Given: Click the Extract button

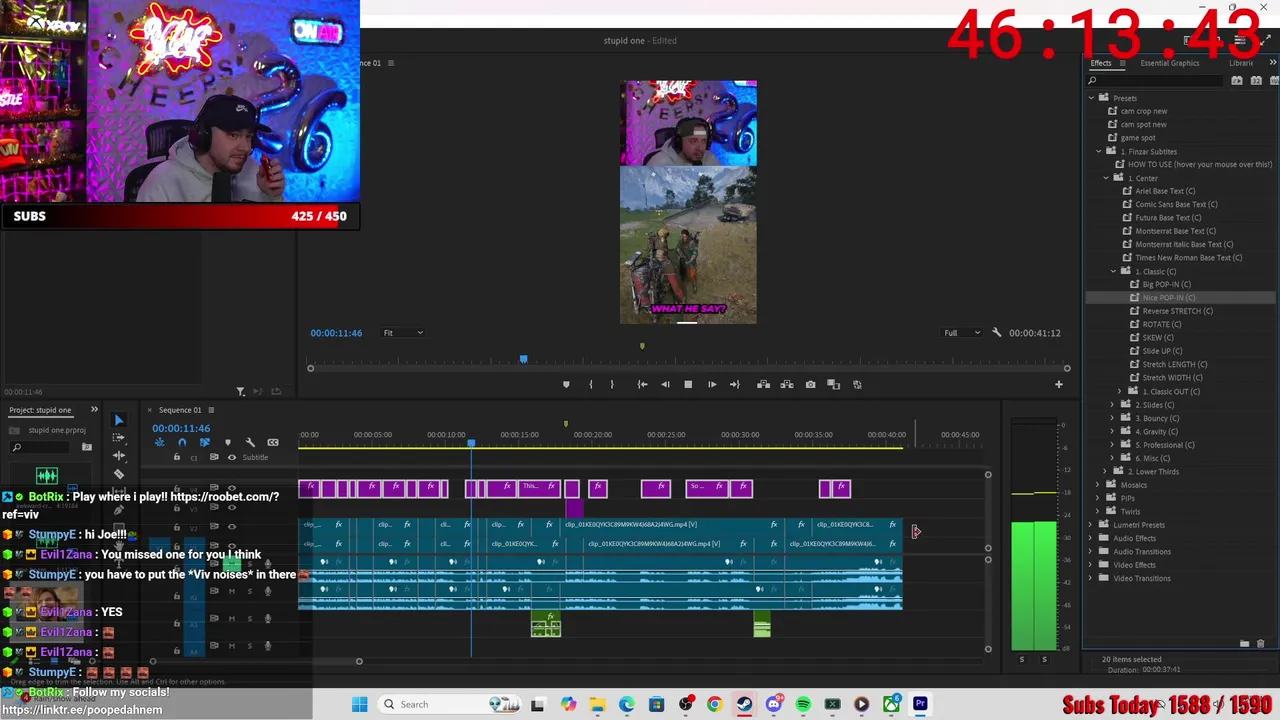Looking at the screenshot, I should (787, 384).
